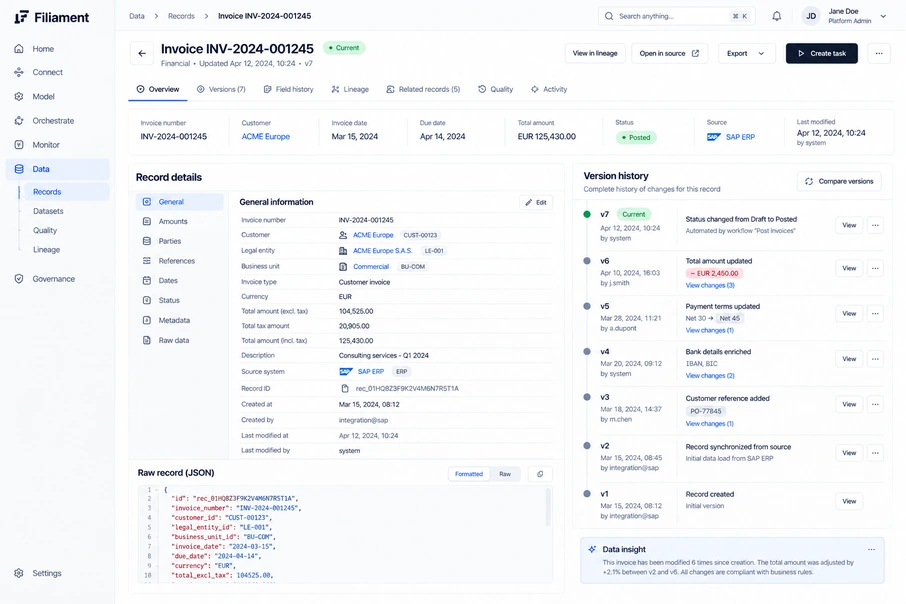Switch to the Versions (7) tab
The image size is (906, 604).
(x=221, y=89)
